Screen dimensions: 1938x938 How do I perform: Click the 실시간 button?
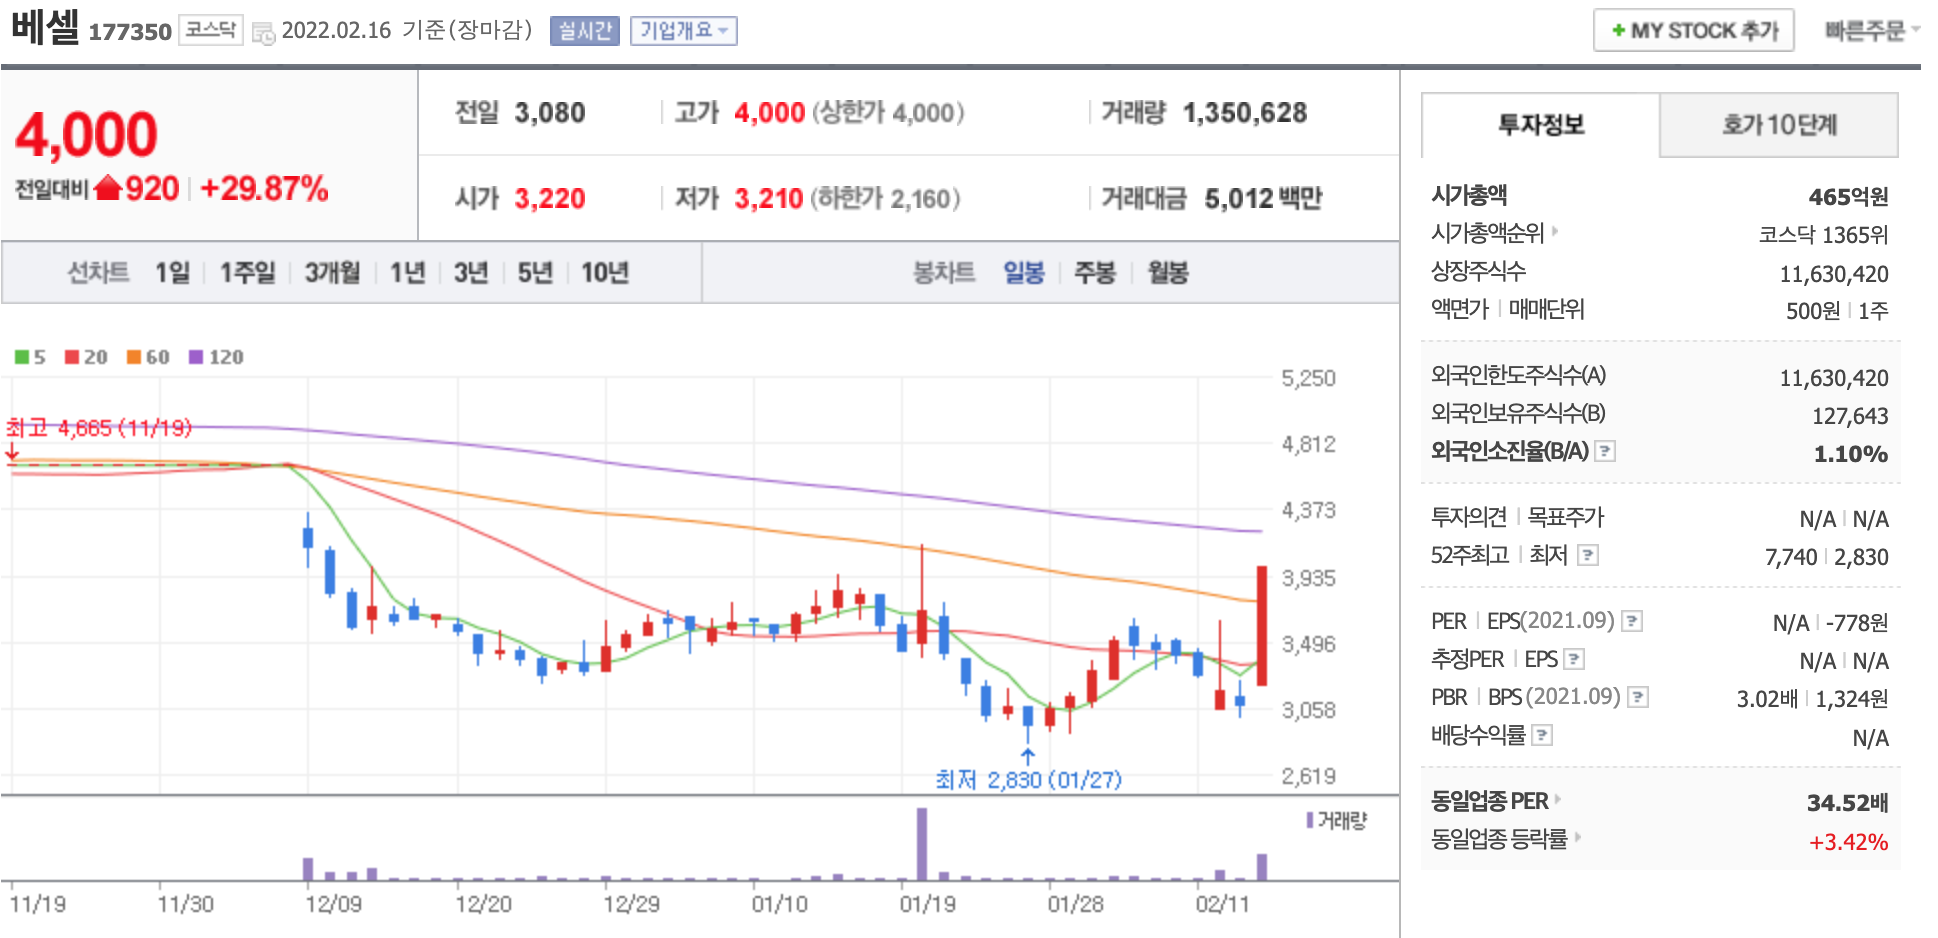coord(584,31)
